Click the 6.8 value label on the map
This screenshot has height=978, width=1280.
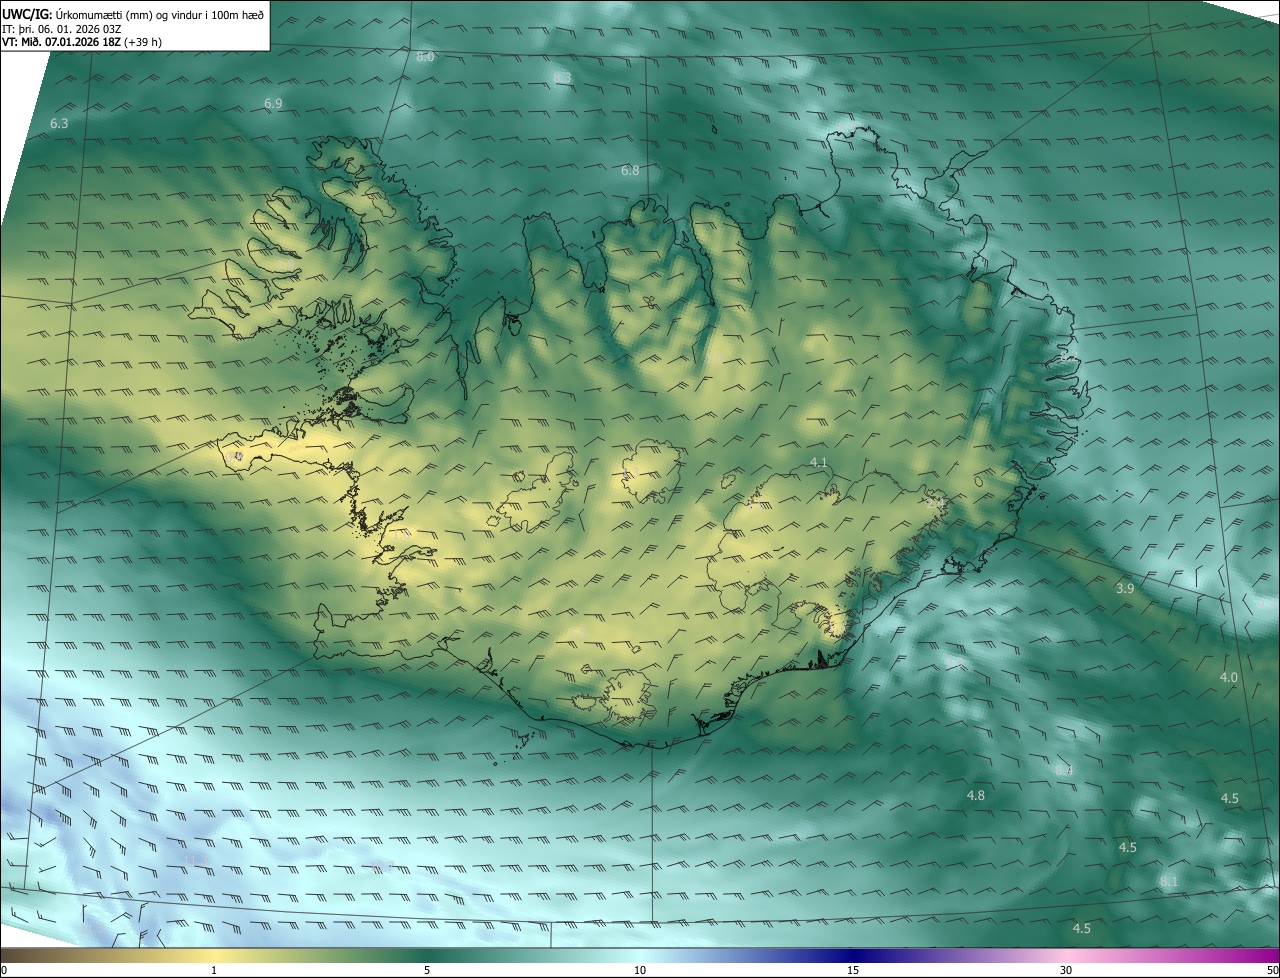point(630,171)
